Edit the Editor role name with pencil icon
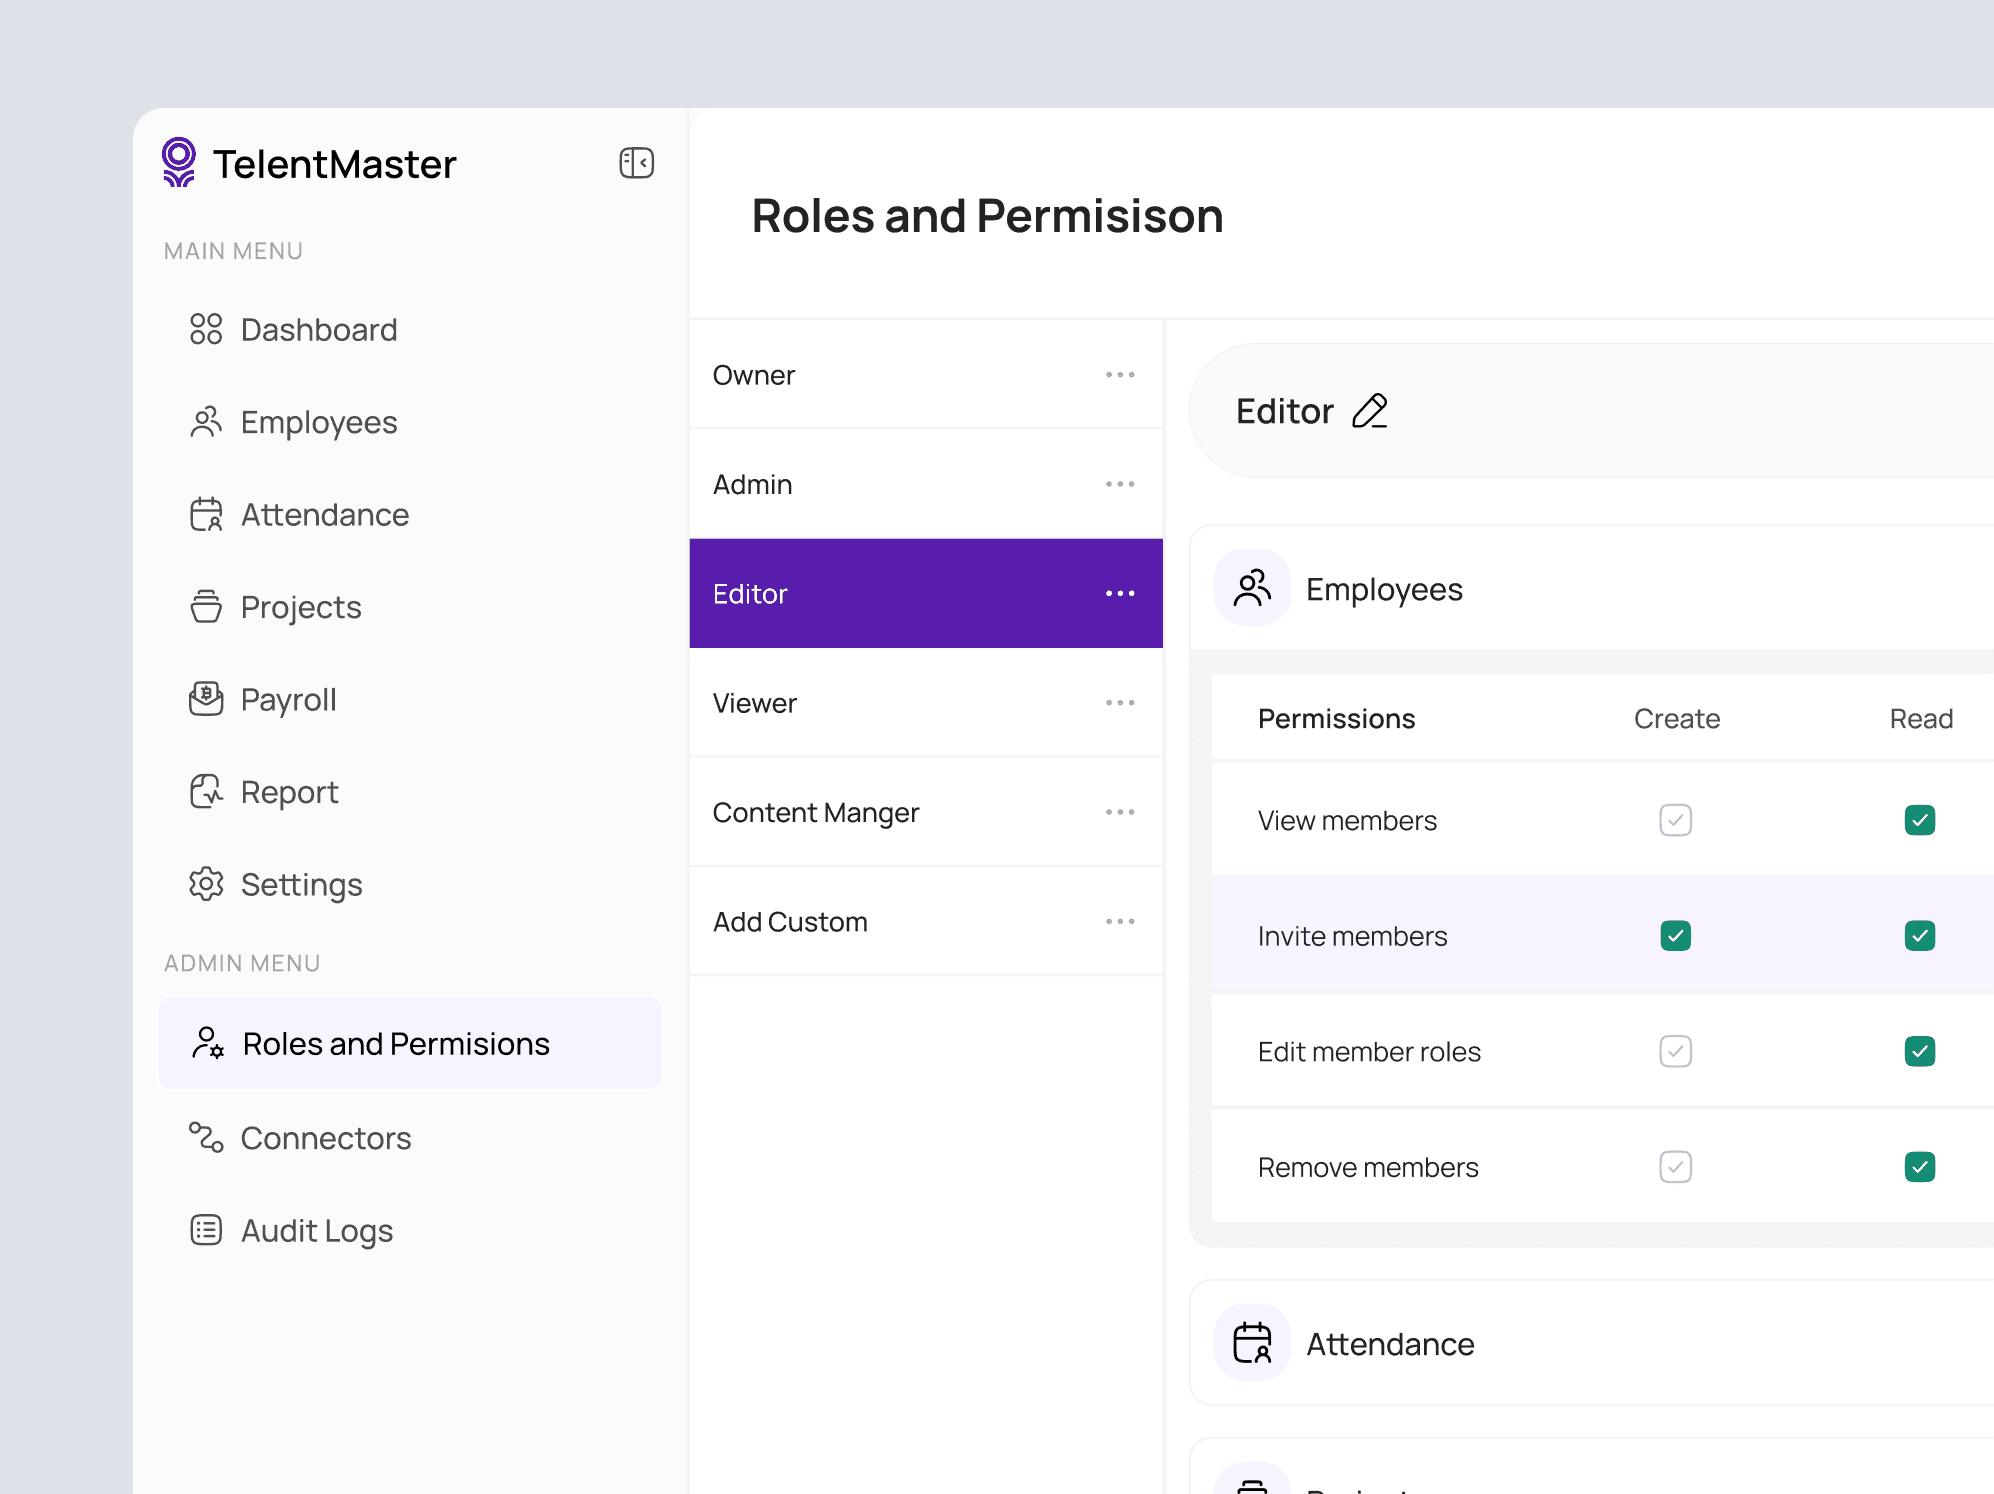The width and height of the screenshot is (1994, 1494). pos(1370,411)
